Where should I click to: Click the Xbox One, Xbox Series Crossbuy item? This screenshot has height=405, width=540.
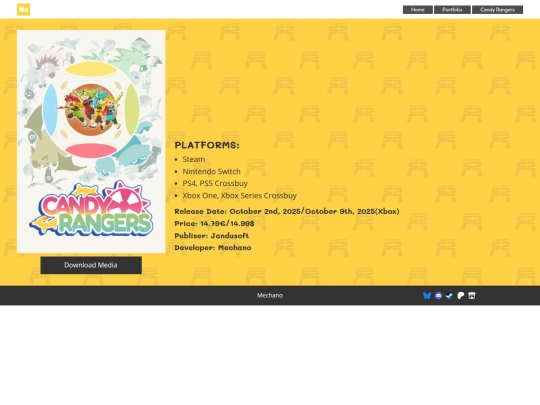tap(239, 196)
